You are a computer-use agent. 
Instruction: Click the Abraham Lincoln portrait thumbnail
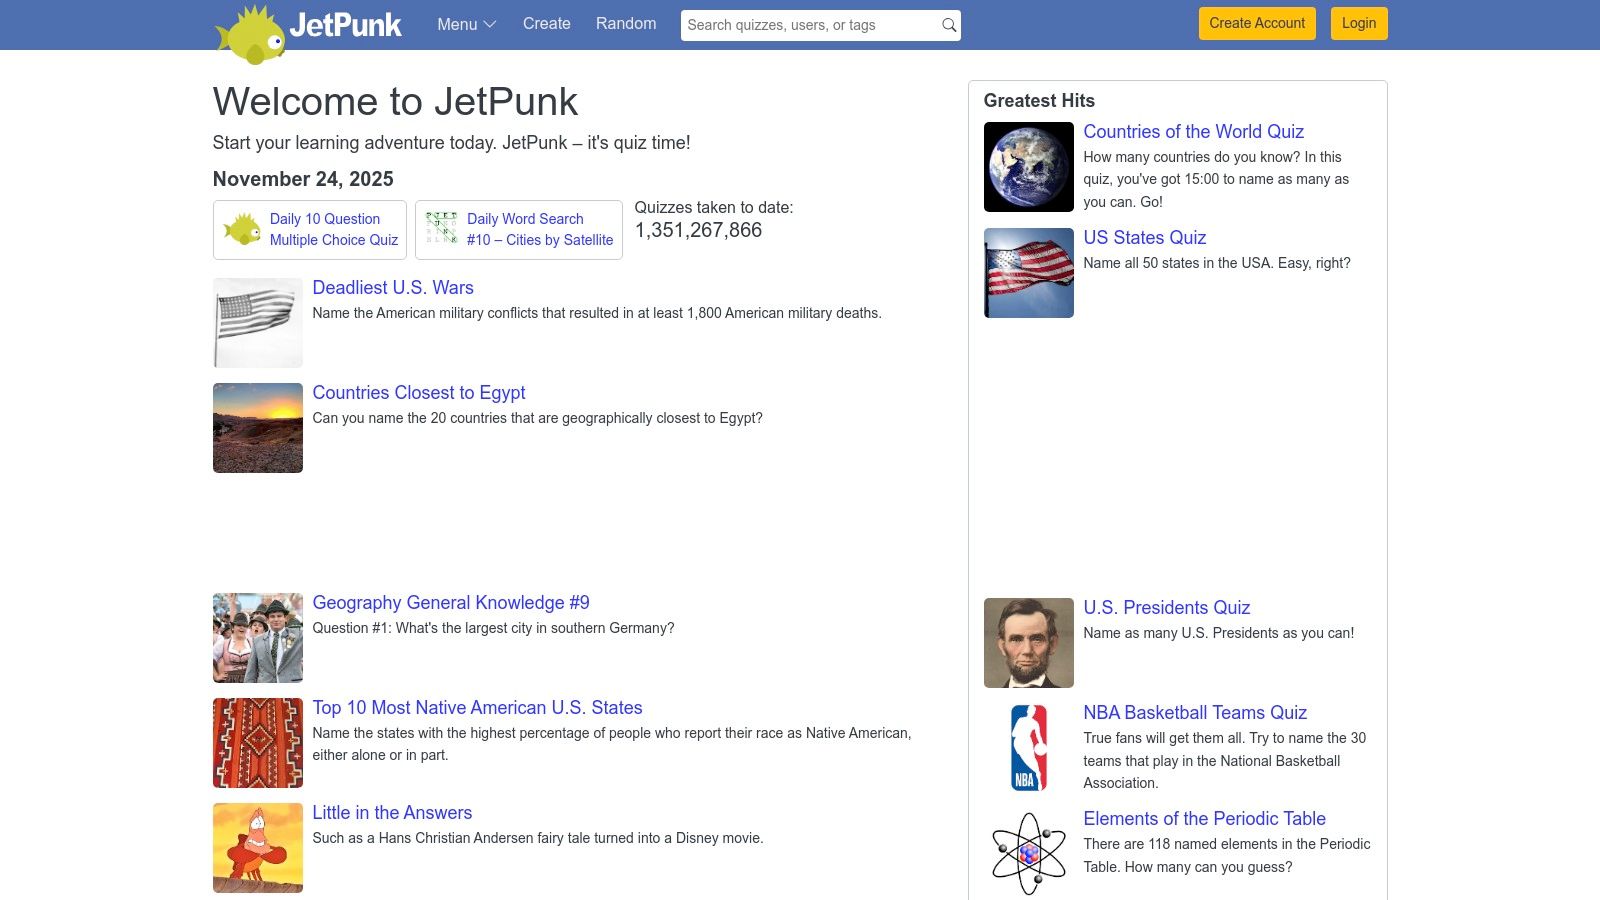[x=1027, y=642]
